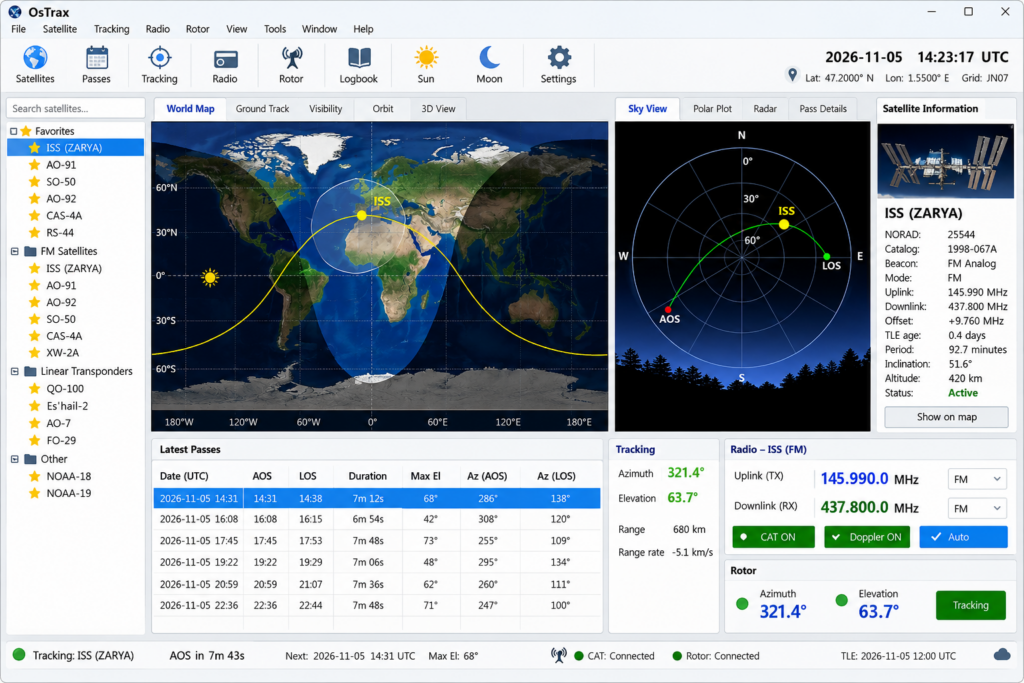Viewport: 1024px width, 683px height.
Task: Open the Uplink mode FM dropdown
Action: pos(977,479)
